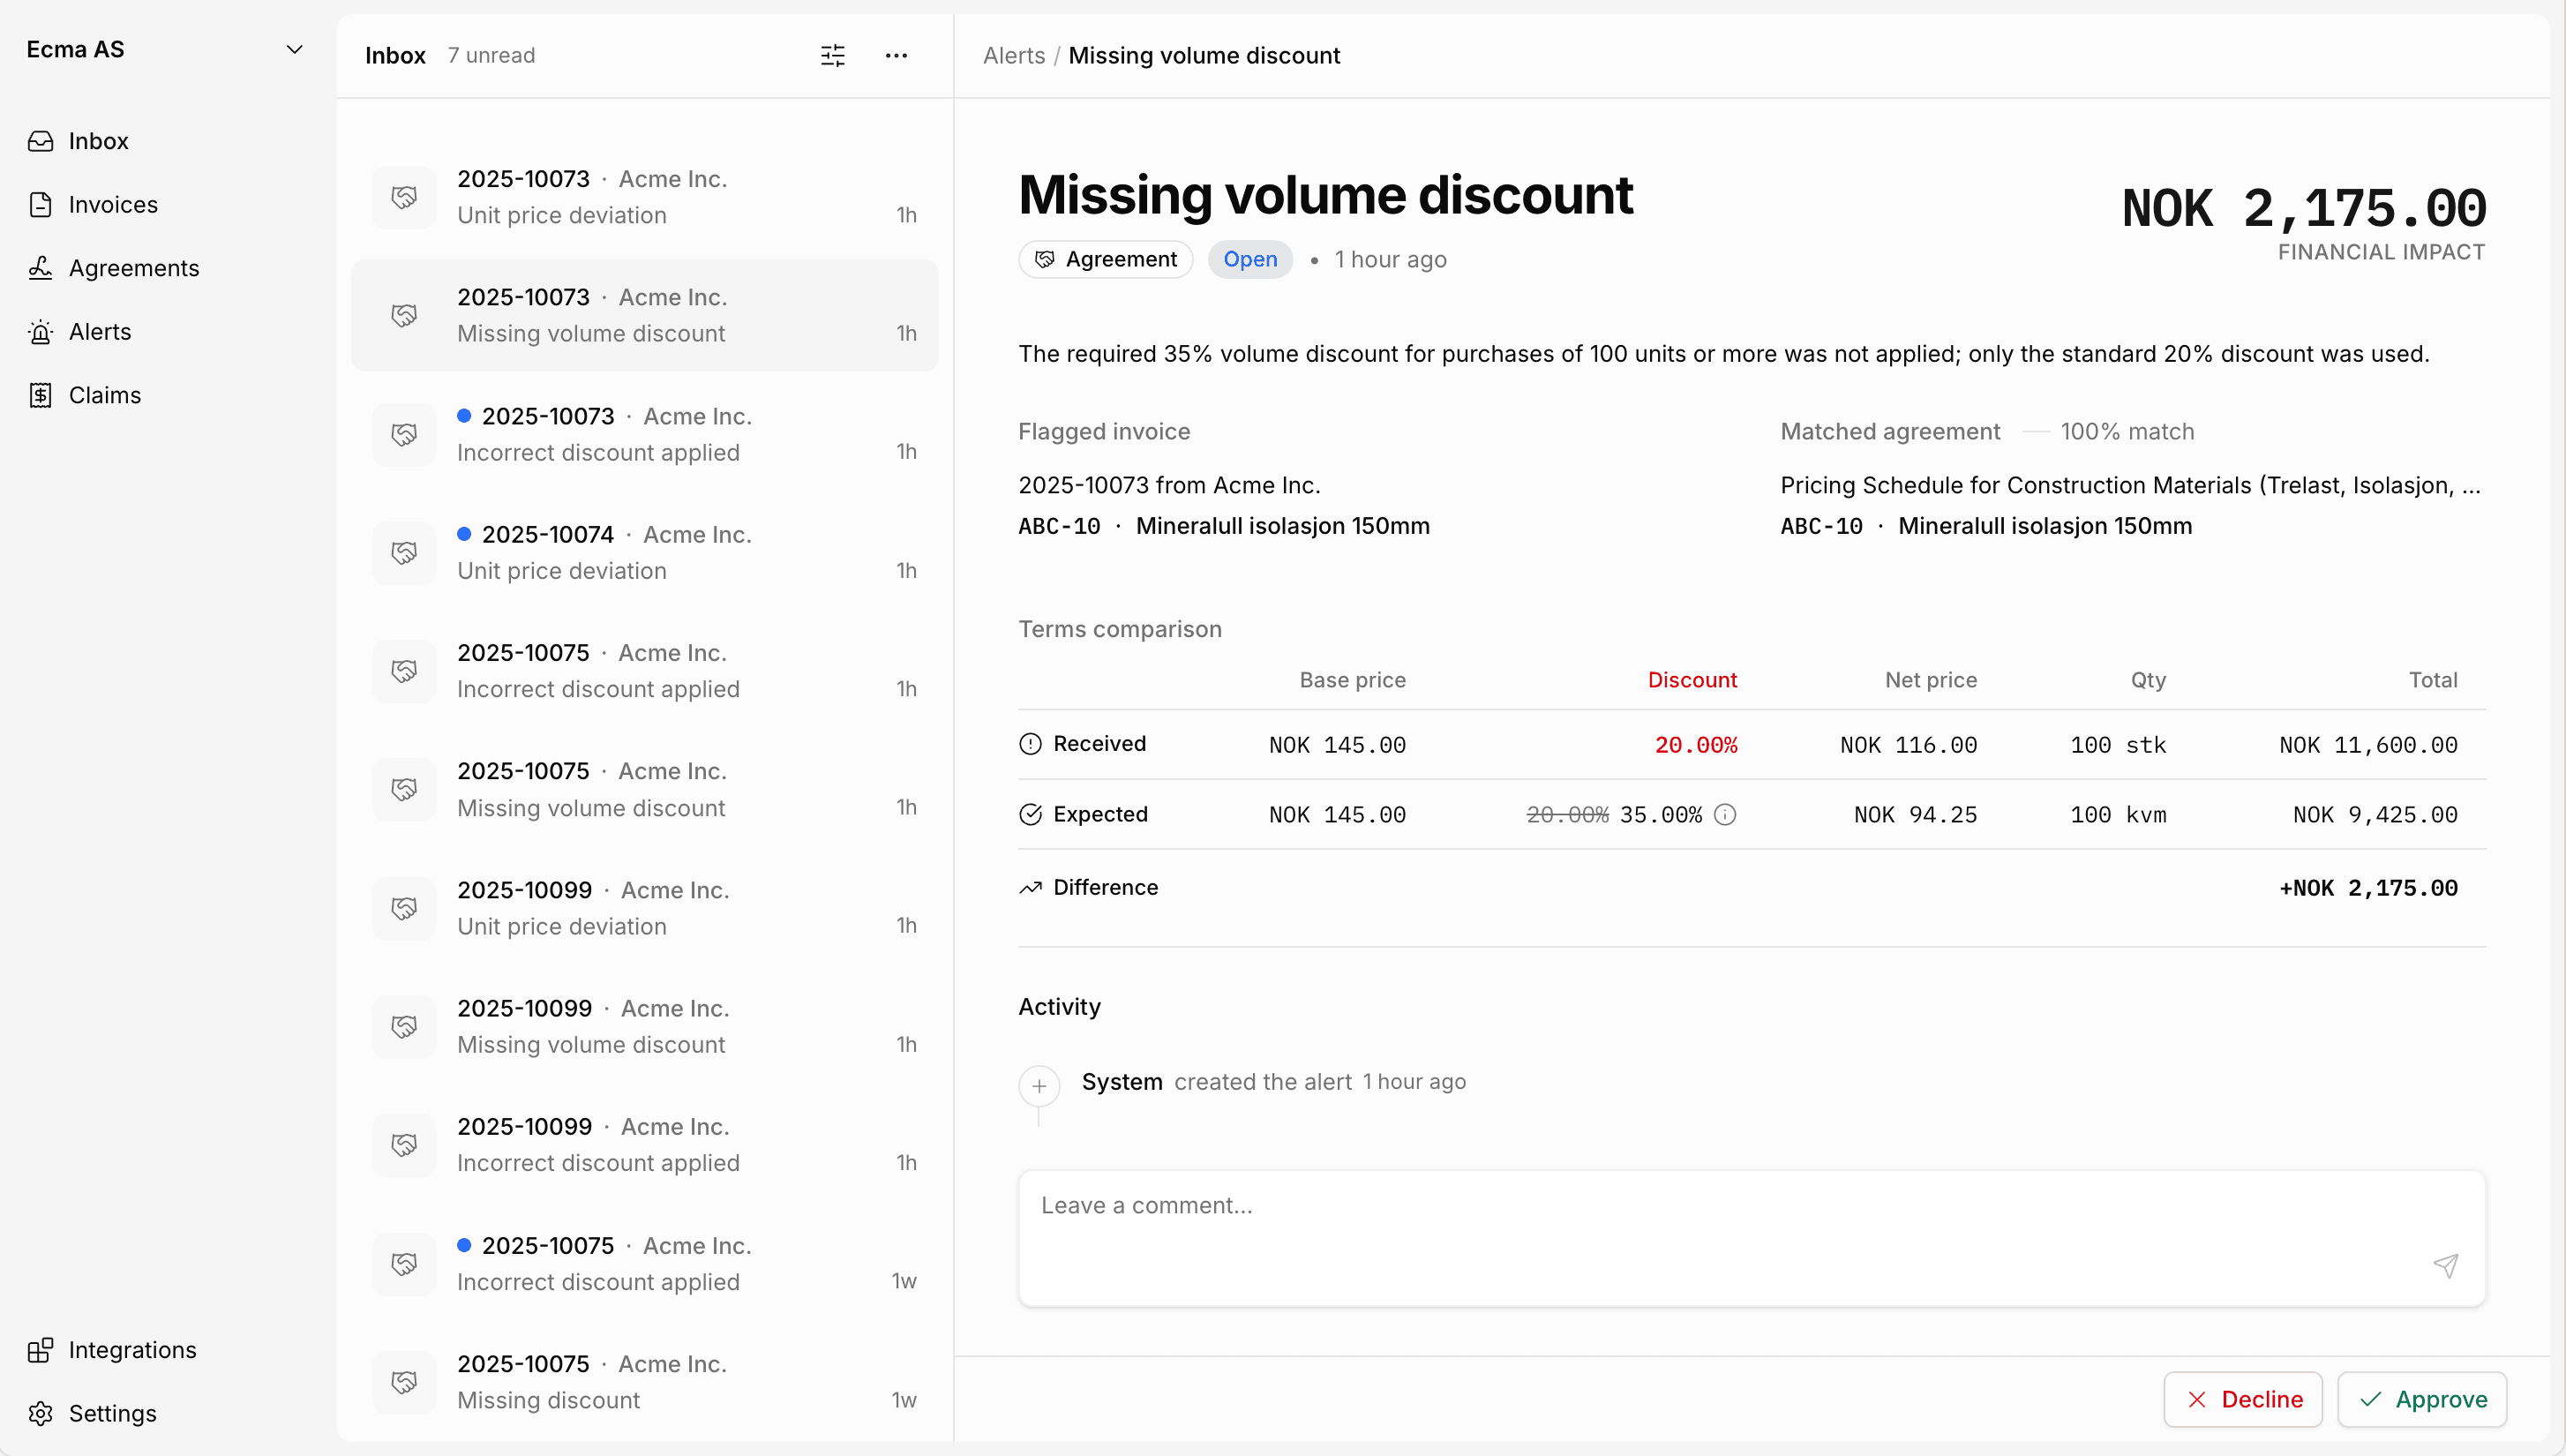This screenshot has width=2566, height=1456.
Task: Open Agreements from the sidebar
Action: pos(133,268)
